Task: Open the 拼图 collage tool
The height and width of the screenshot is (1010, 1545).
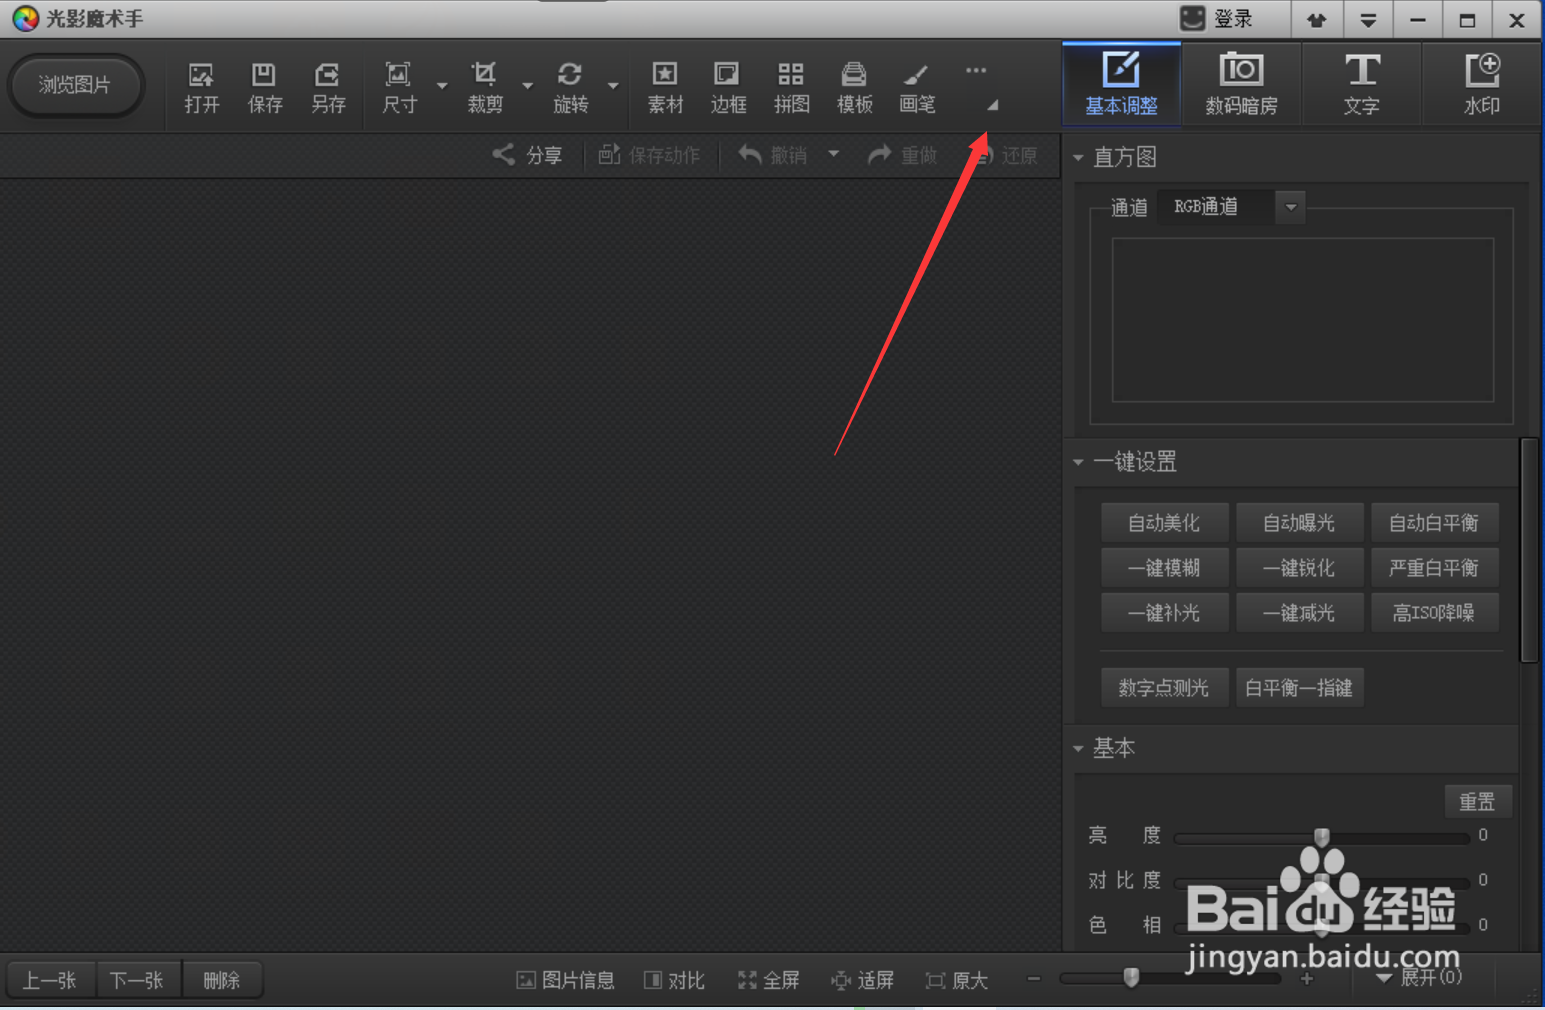Action: click(x=791, y=88)
